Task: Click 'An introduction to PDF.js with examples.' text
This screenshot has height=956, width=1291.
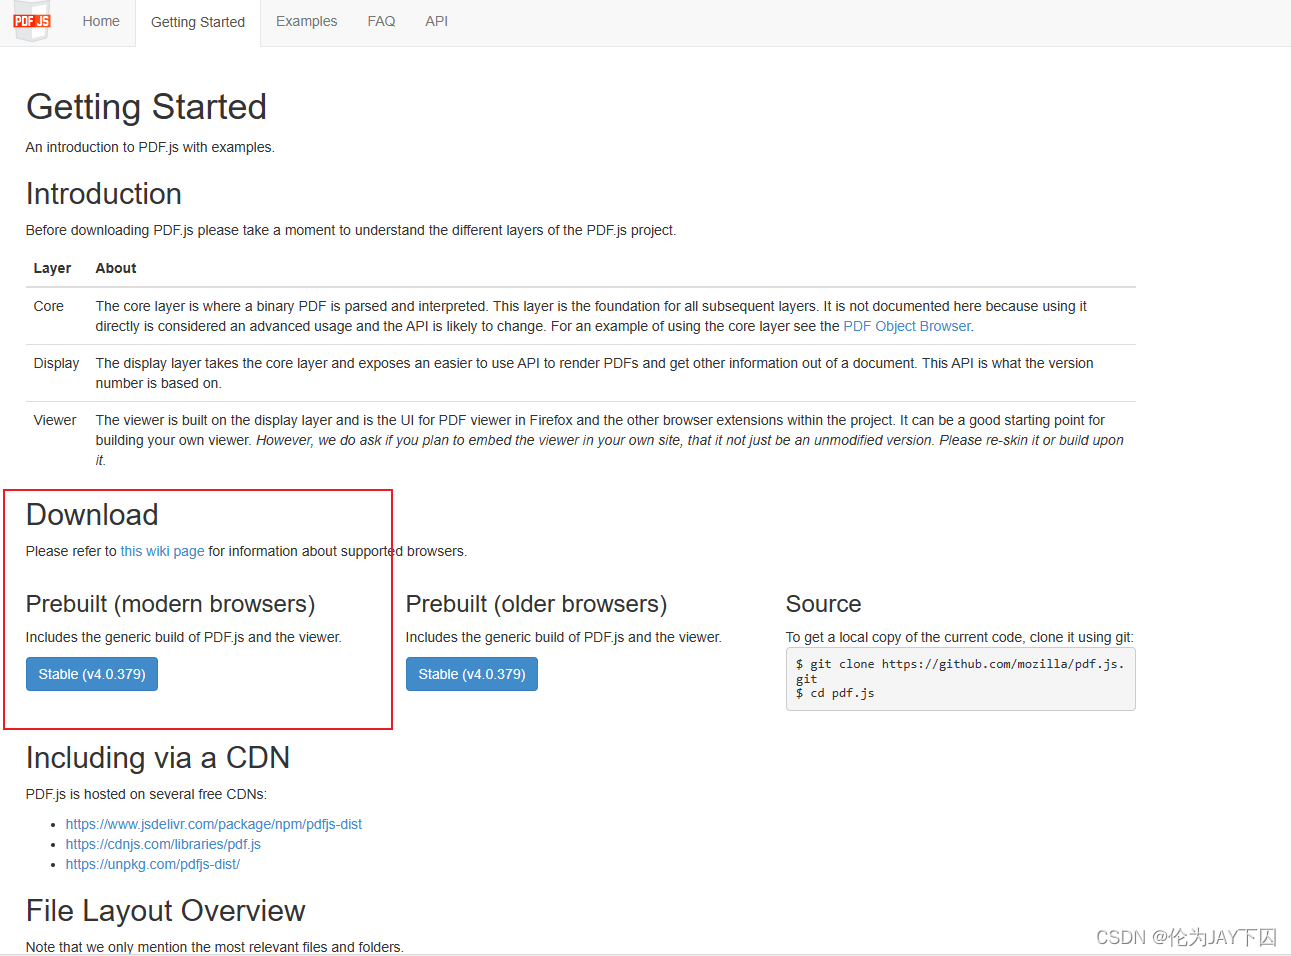Action: pyautogui.click(x=150, y=147)
